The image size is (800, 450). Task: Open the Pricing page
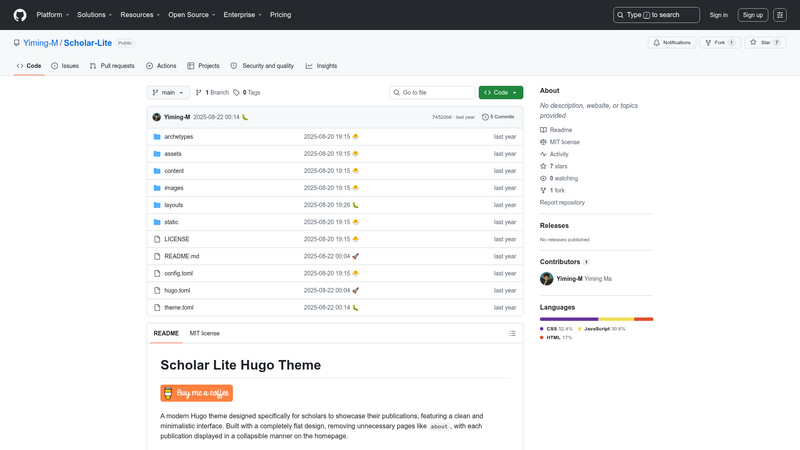pyautogui.click(x=281, y=15)
